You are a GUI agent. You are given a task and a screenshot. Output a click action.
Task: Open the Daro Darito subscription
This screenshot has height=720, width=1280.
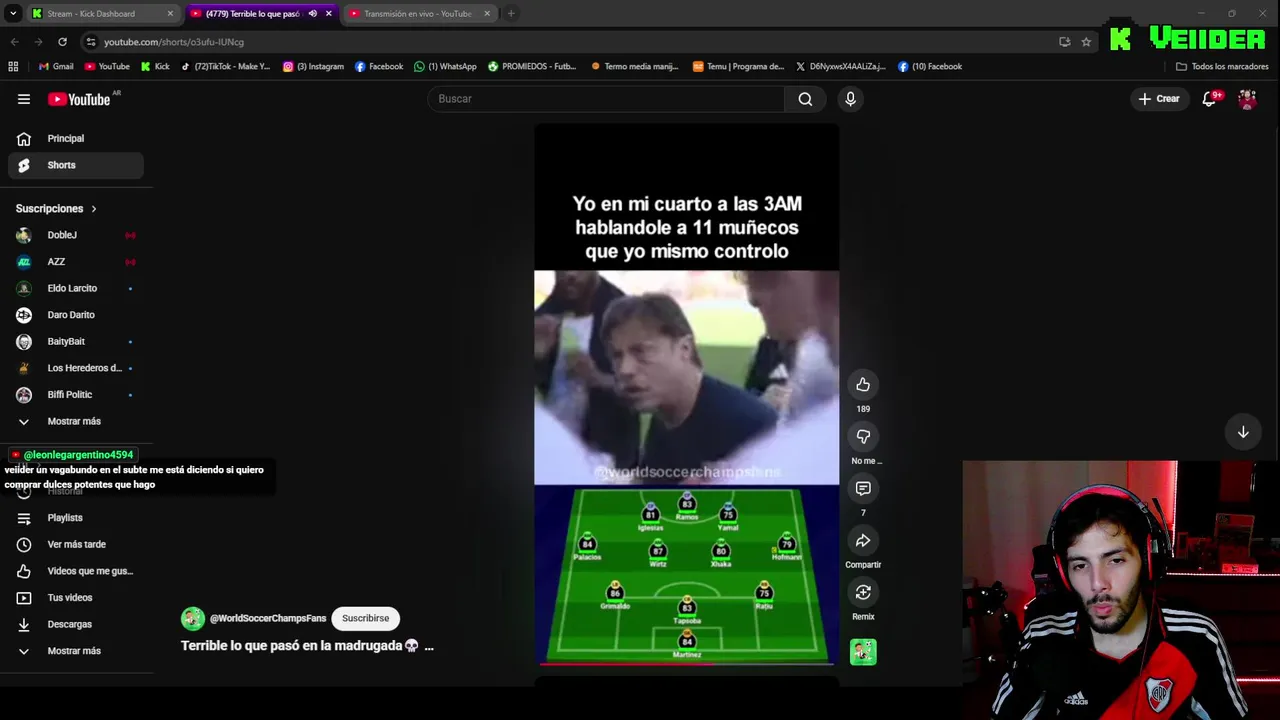pos(76,315)
